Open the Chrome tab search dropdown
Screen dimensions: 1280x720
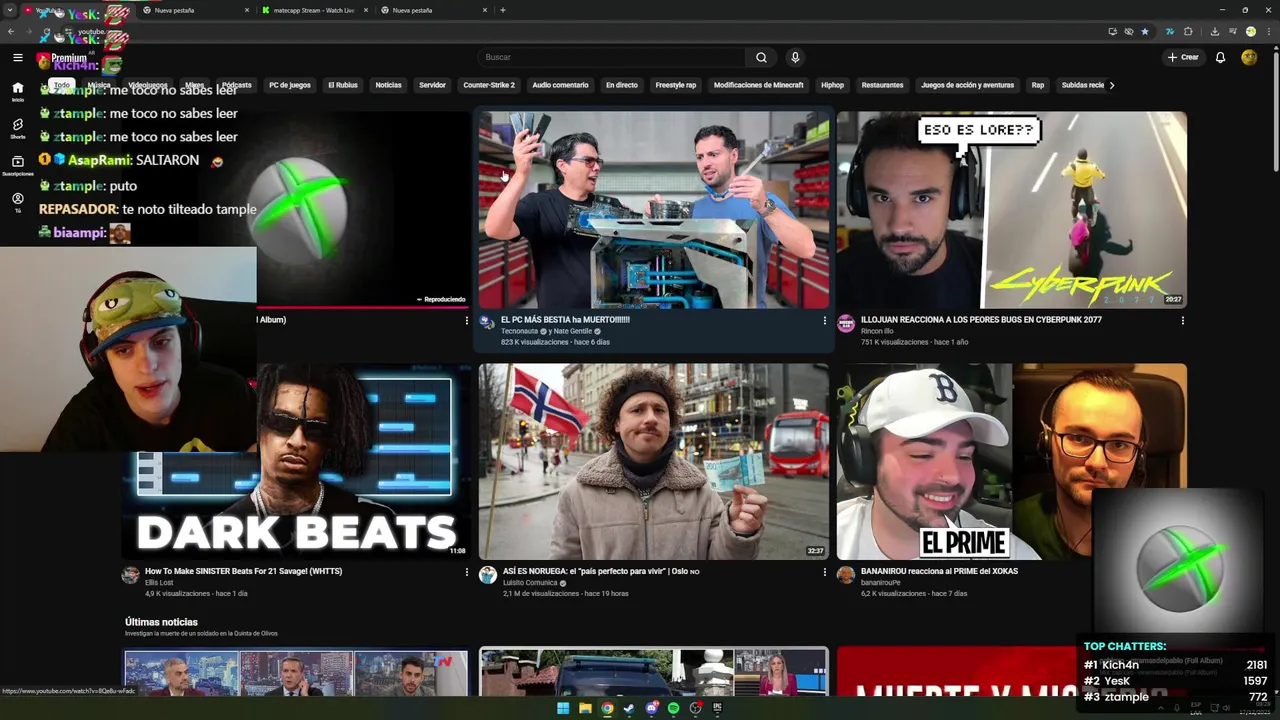[x=10, y=10]
